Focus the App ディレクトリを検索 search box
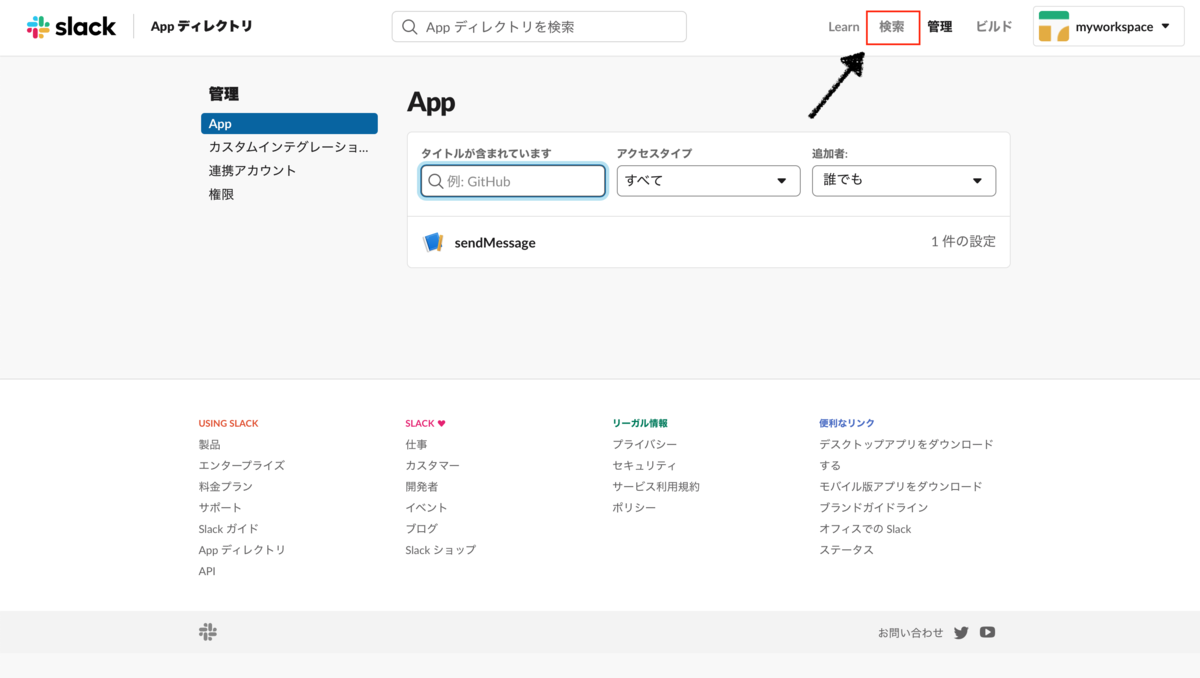This screenshot has height=678, width=1200. point(539,27)
